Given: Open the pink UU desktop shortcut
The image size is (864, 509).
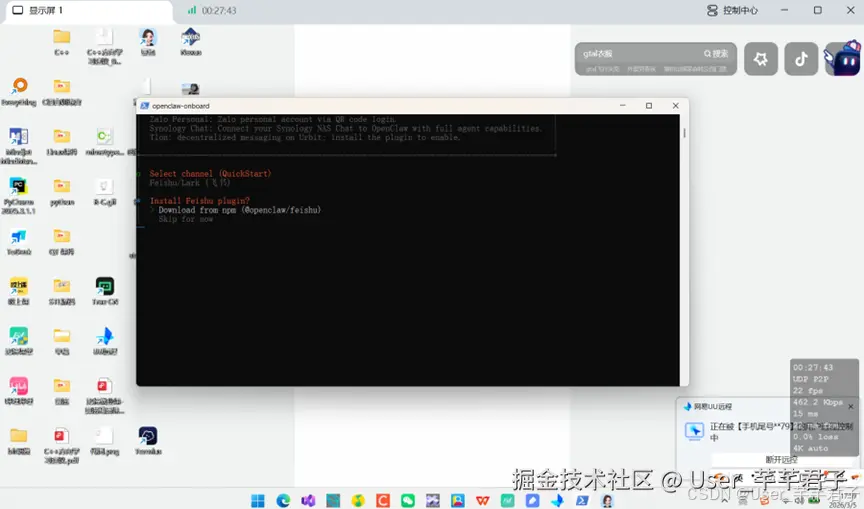Looking at the screenshot, I should coord(19,391).
